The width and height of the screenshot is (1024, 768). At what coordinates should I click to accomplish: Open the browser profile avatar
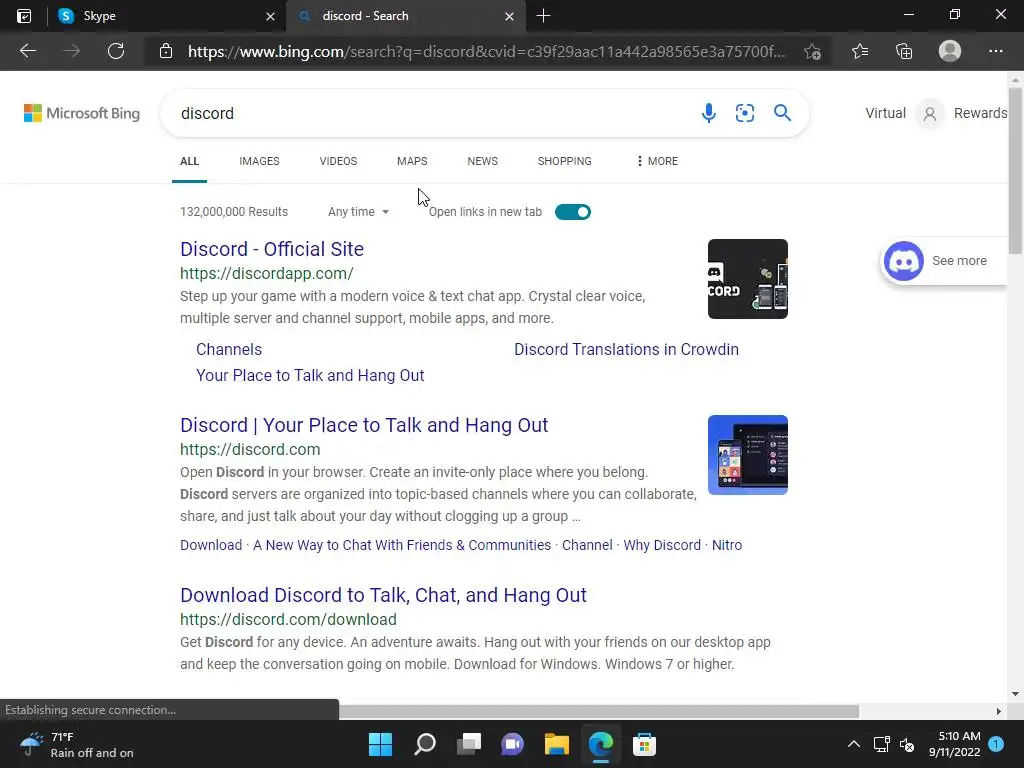point(950,51)
